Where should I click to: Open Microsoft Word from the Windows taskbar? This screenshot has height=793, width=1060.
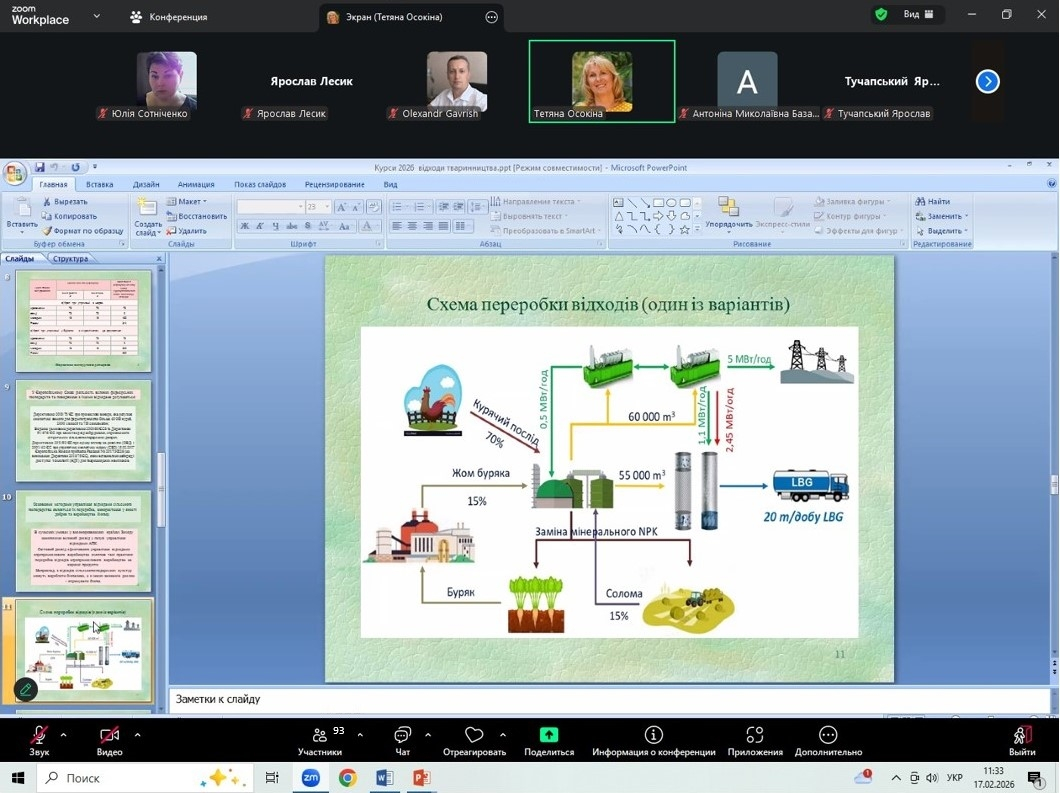click(385, 778)
